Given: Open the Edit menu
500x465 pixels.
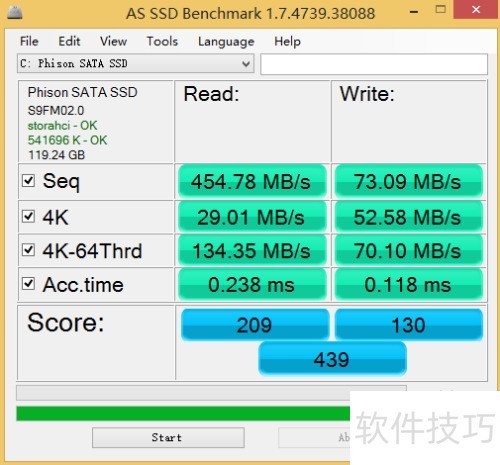Looking at the screenshot, I should click(69, 41).
